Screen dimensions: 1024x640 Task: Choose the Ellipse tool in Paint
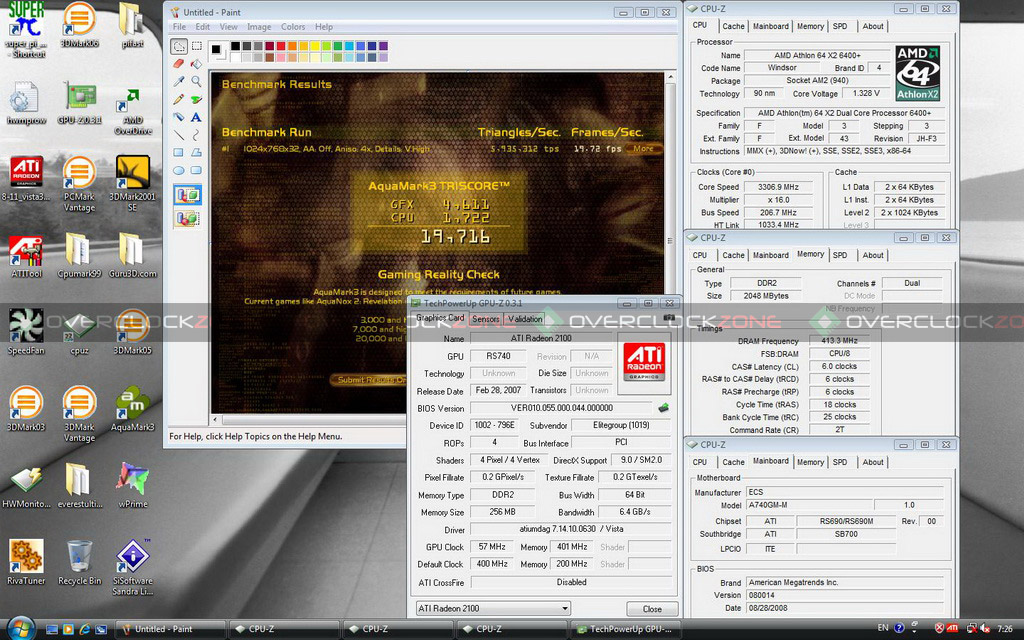[179, 170]
